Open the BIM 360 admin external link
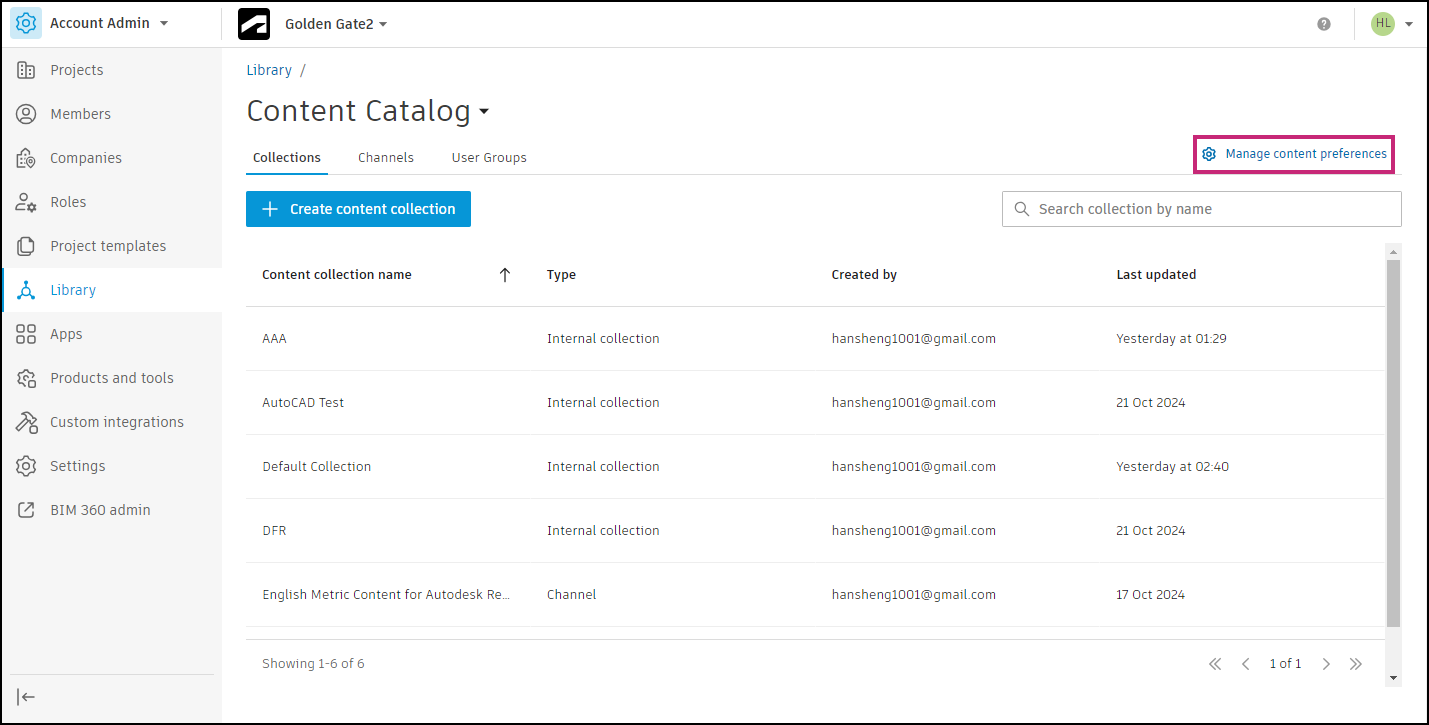The height and width of the screenshot is (725, 1429). coord(26,510)
